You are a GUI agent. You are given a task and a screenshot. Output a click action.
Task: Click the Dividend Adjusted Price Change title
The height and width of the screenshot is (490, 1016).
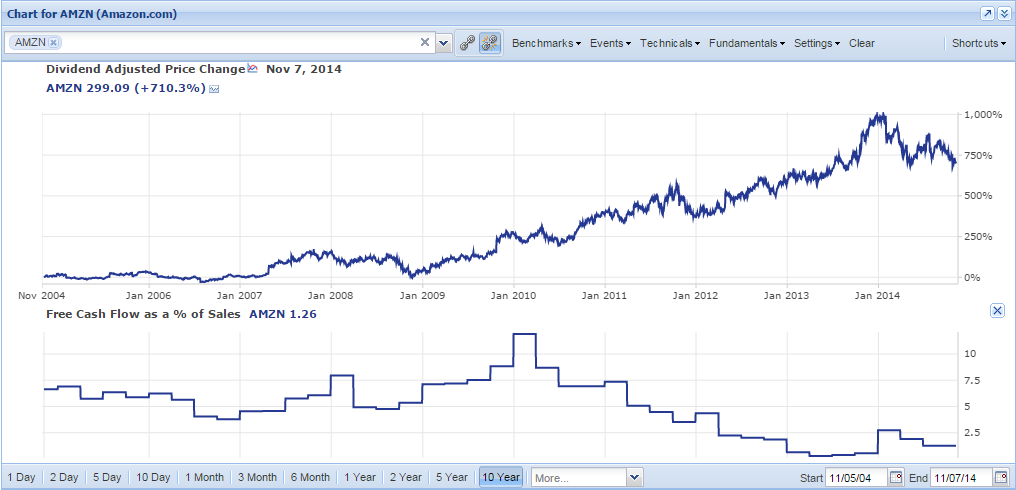click(146, 69)
